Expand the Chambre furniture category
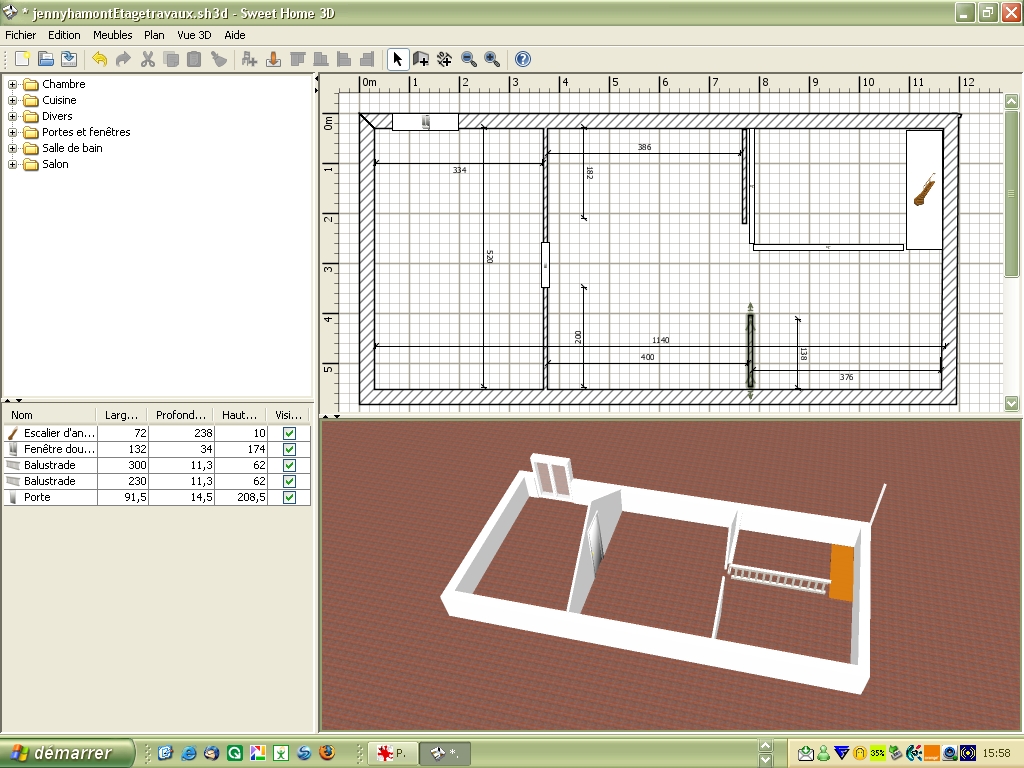This screenshot has height=768, width=1024. click(x=13, y=84)
